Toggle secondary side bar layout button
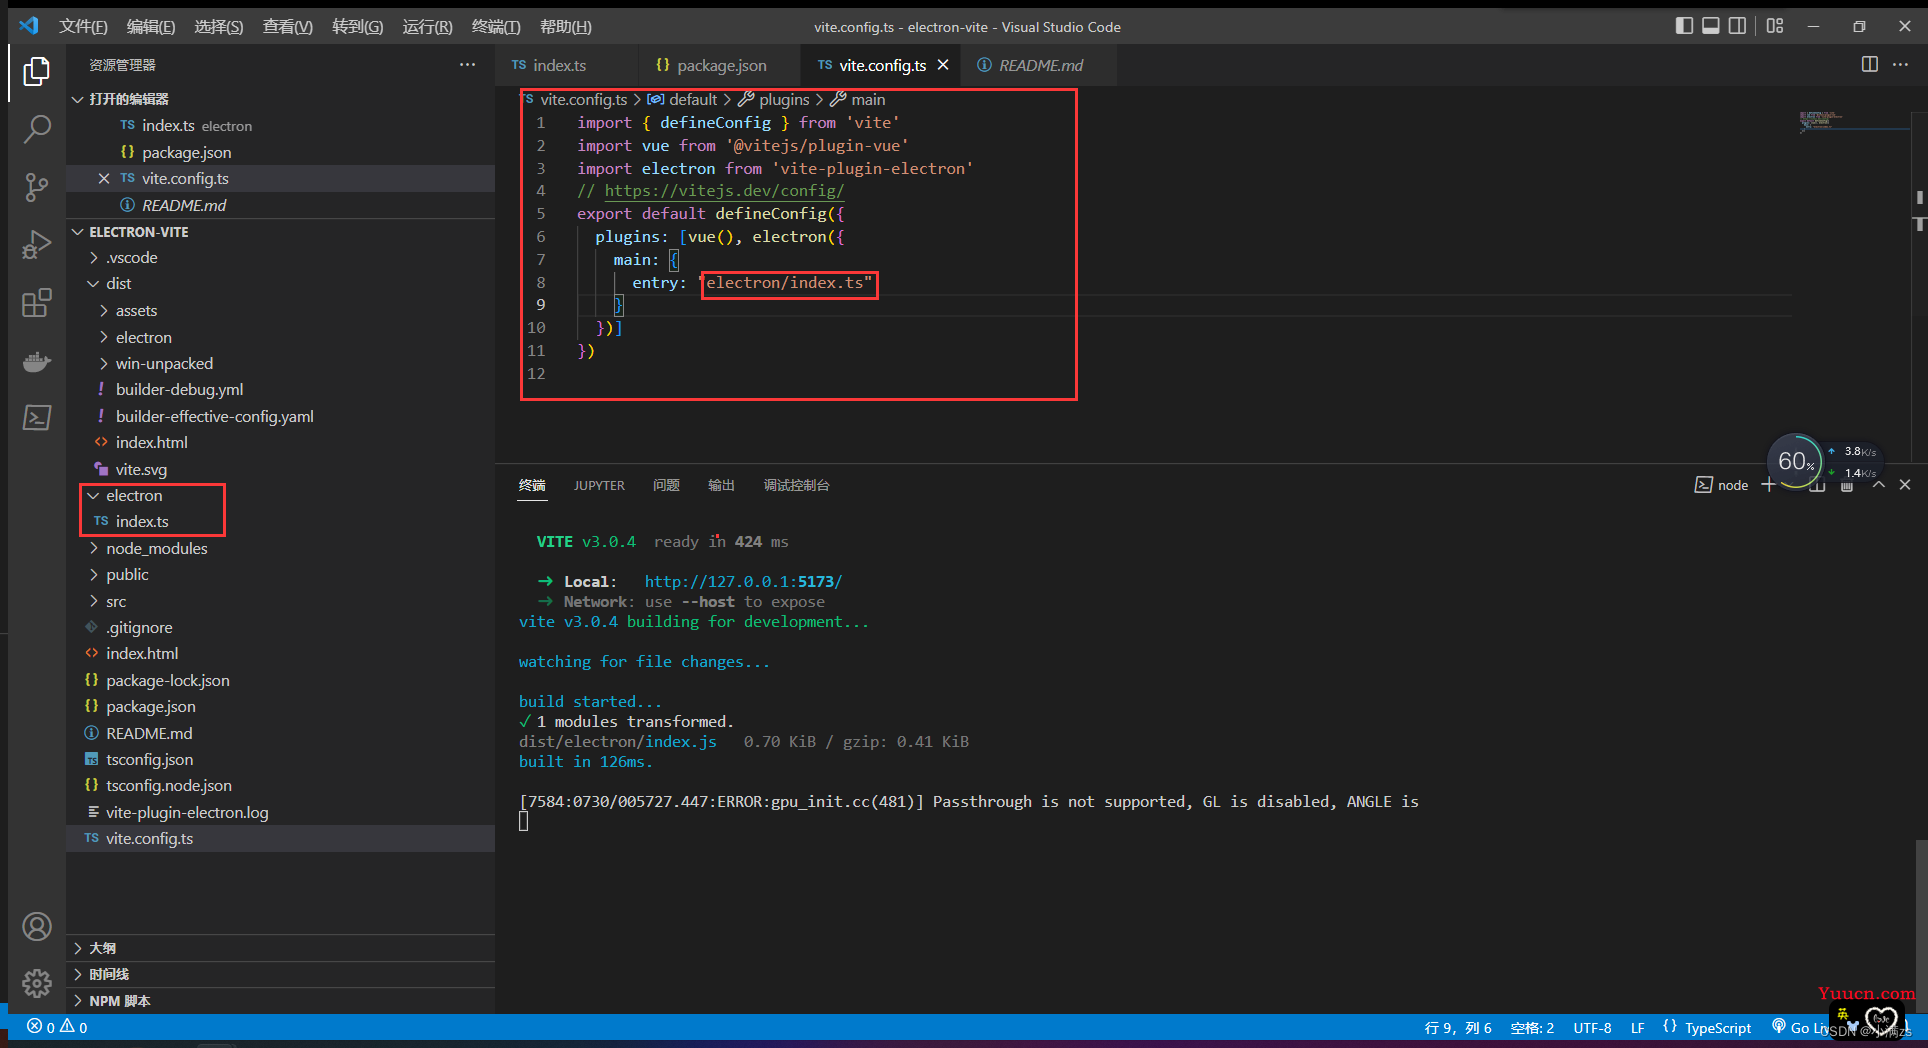Viewport: 1928px width, 1048px height. click(x=1738, y=26)
